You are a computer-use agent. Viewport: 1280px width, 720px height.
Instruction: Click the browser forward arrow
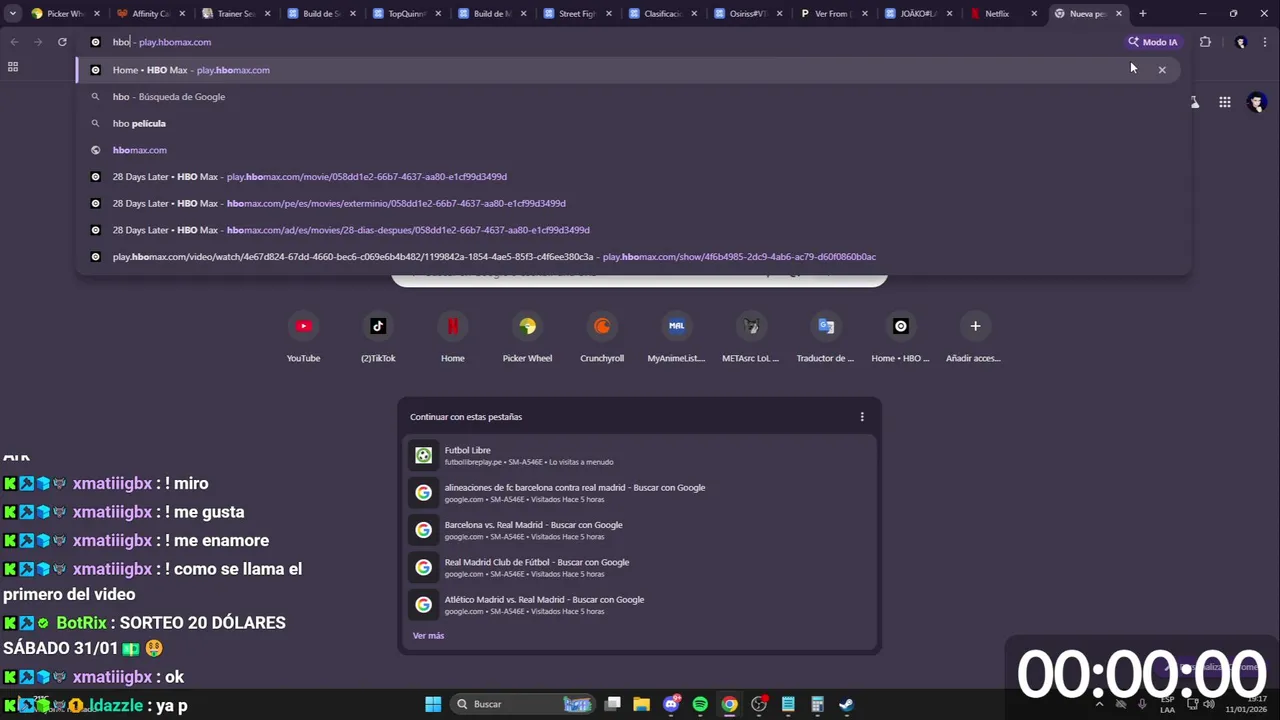click(x=38, y=42)
